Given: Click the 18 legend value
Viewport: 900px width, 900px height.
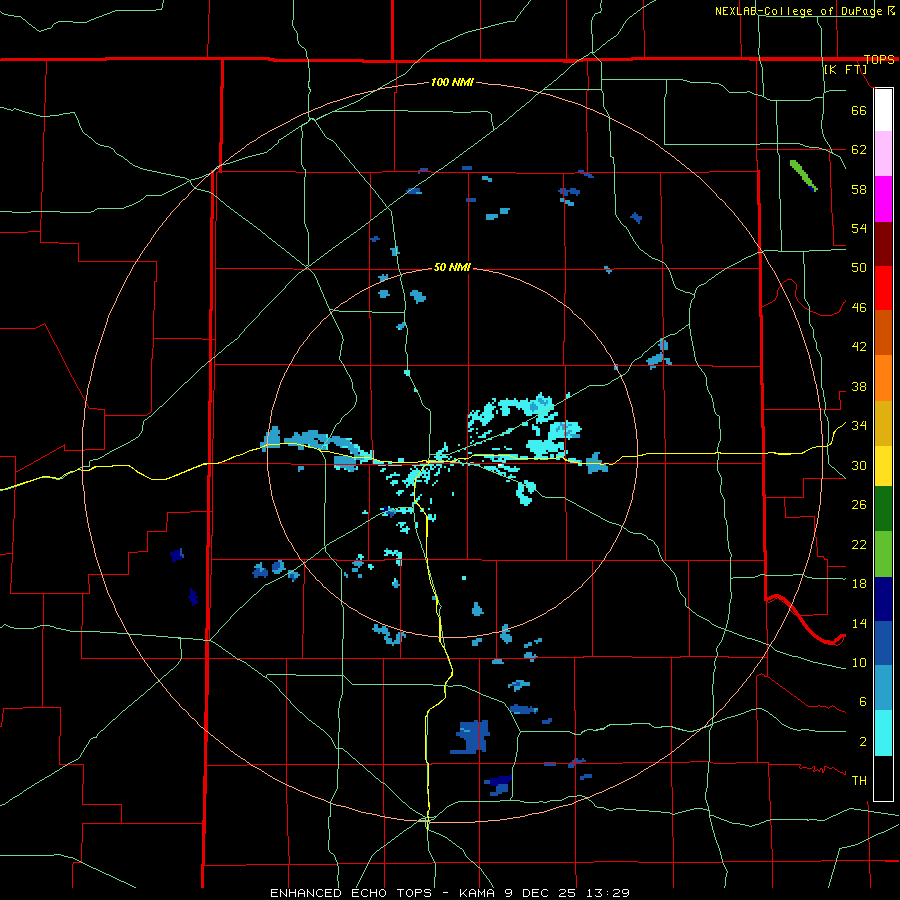Looking at the screenshot, I should point(859,584).
